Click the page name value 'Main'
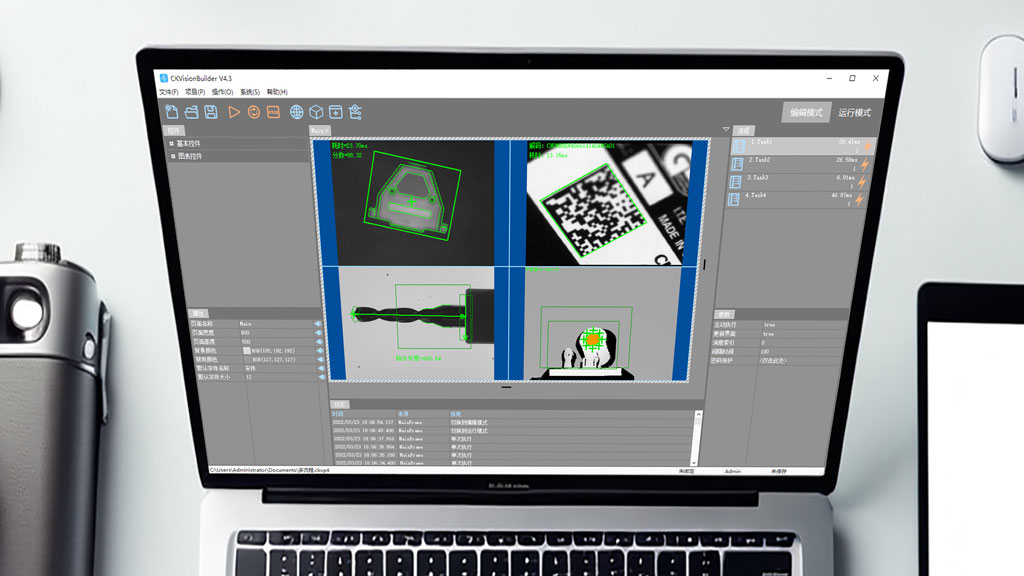 [246, 324]
